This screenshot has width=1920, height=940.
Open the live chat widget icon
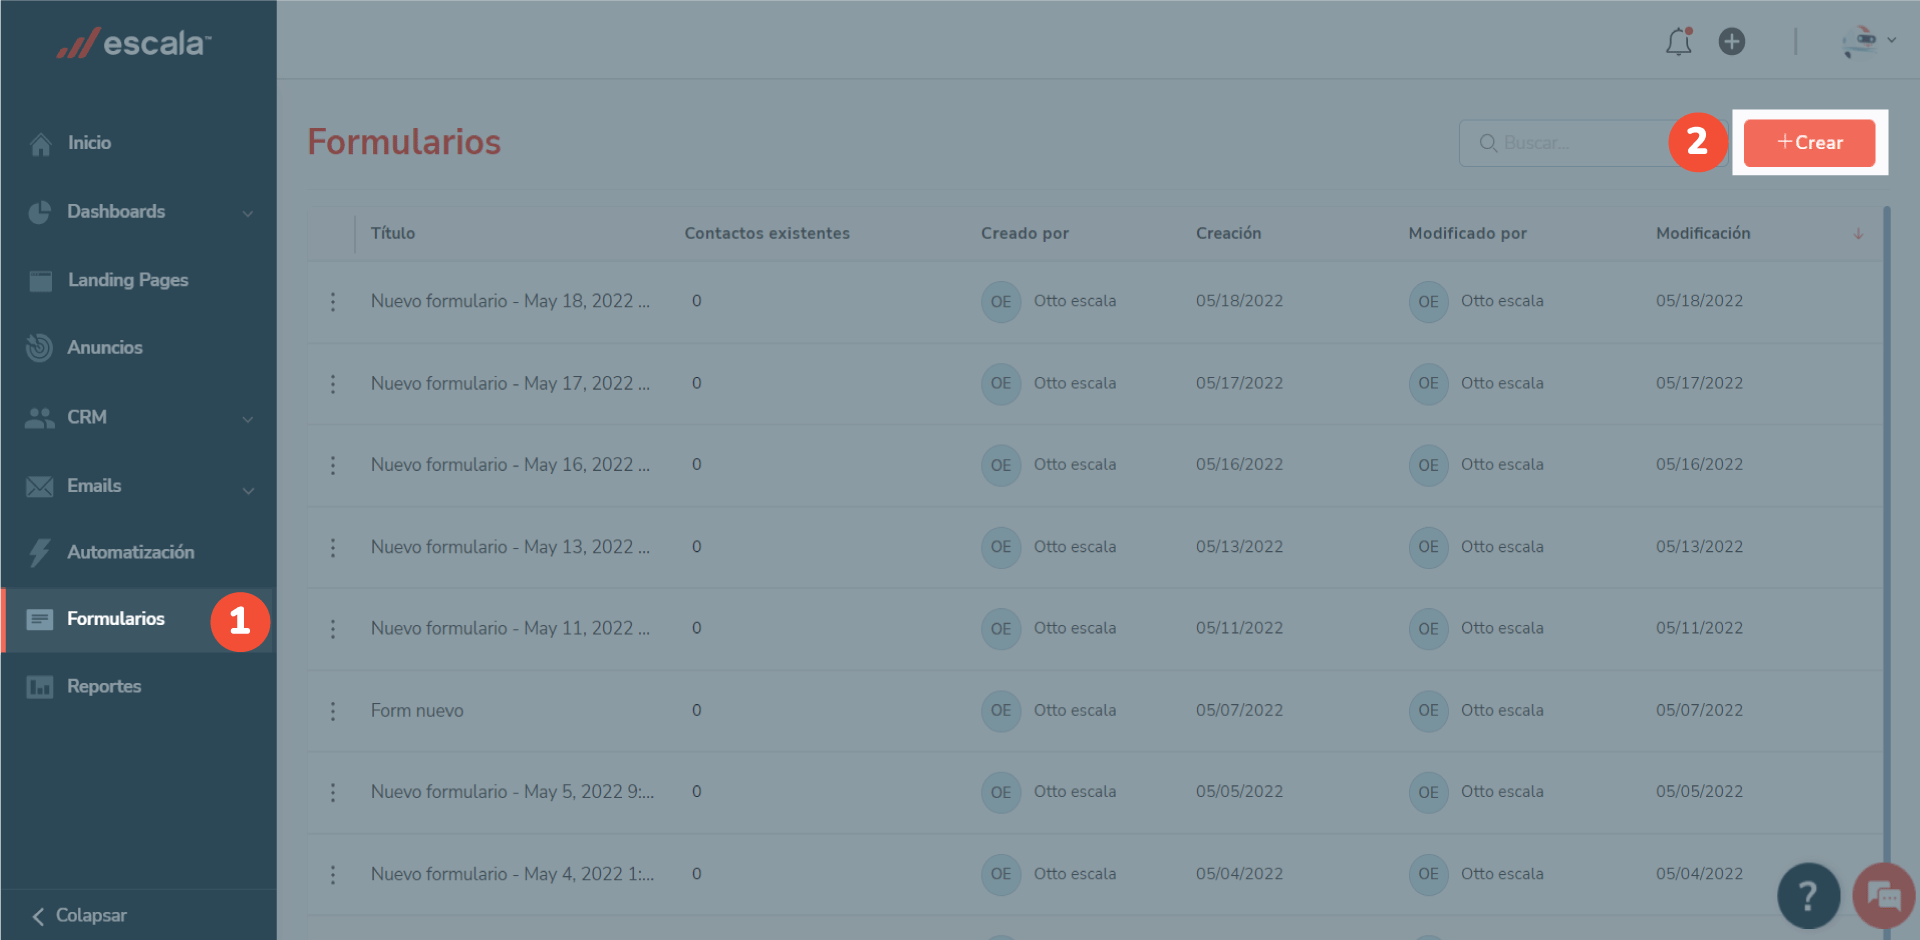coord(1884,895)
